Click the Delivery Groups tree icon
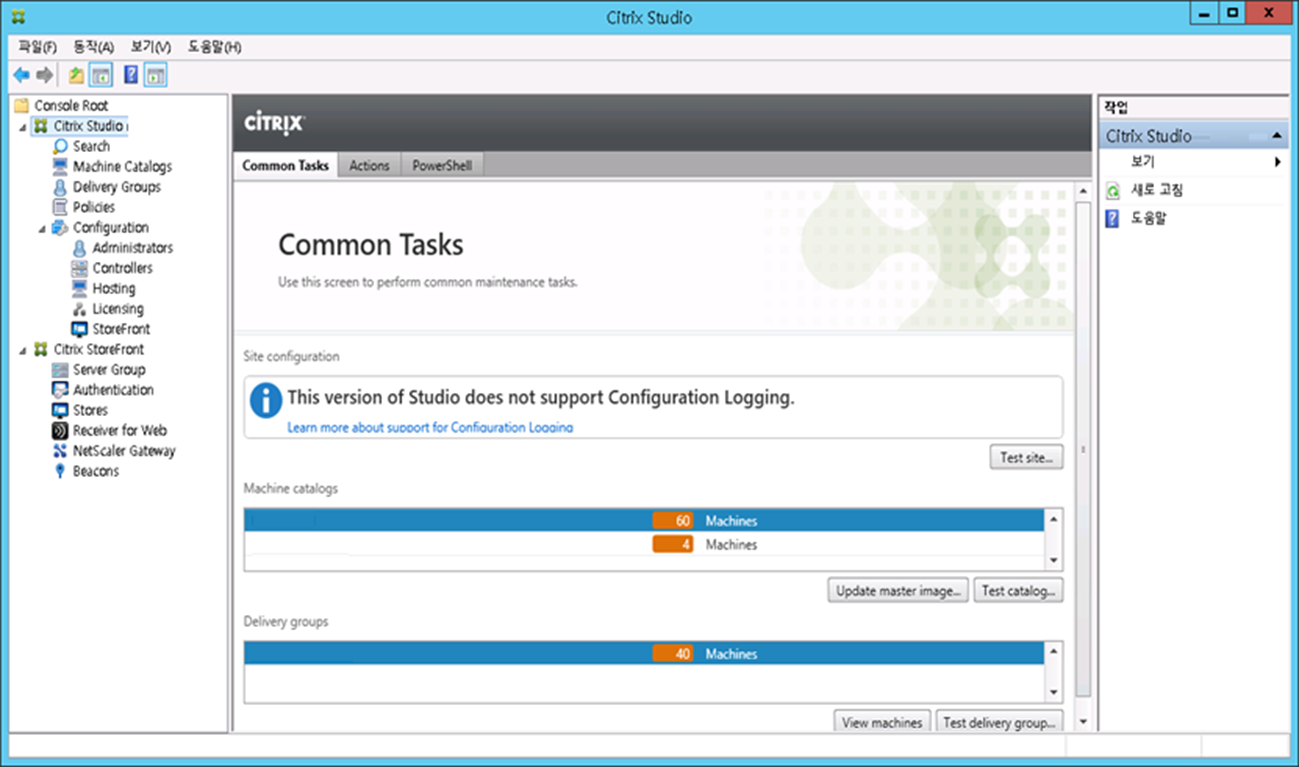 [x=61, y=187]
